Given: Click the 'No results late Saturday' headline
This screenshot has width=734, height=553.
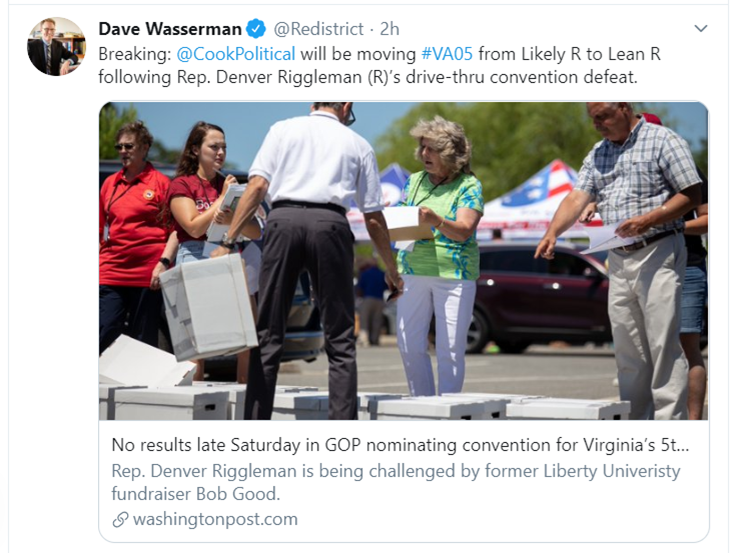Looking at the screenshot, I should point(400,445).
